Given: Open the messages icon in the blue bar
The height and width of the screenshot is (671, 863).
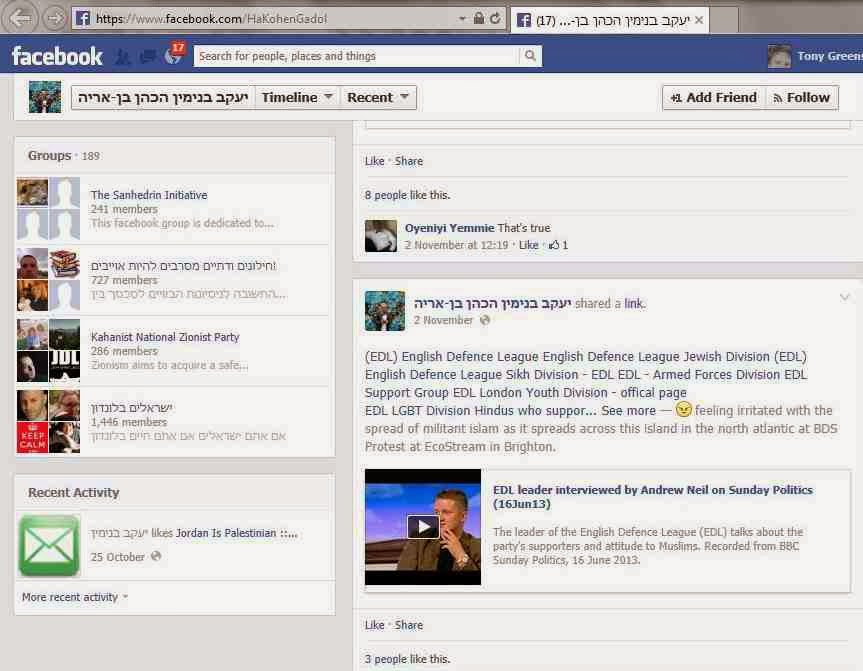Looking at the screenshot, I should tap(148, 56).
